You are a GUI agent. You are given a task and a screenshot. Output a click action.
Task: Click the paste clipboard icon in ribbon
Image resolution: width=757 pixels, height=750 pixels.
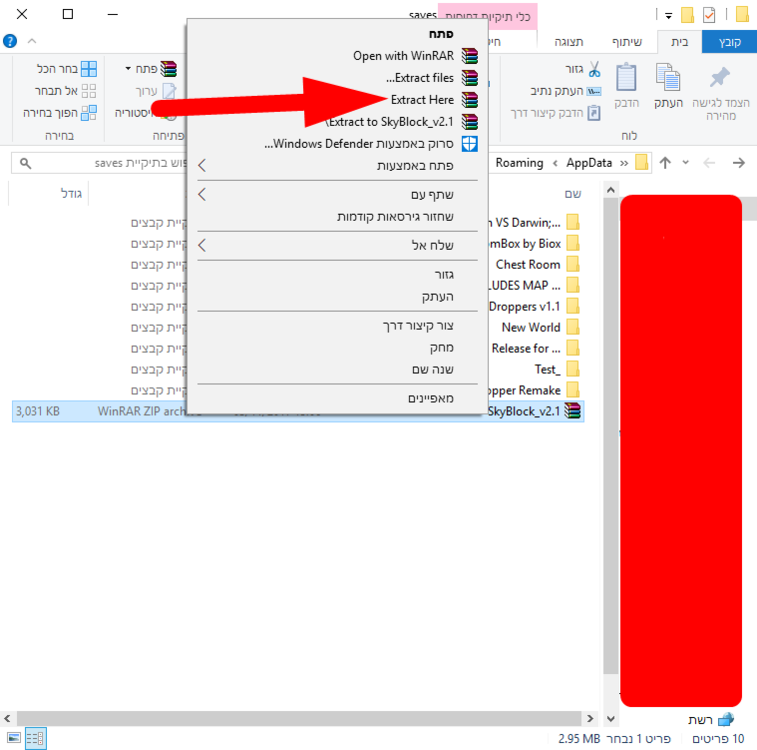[626, 77]
